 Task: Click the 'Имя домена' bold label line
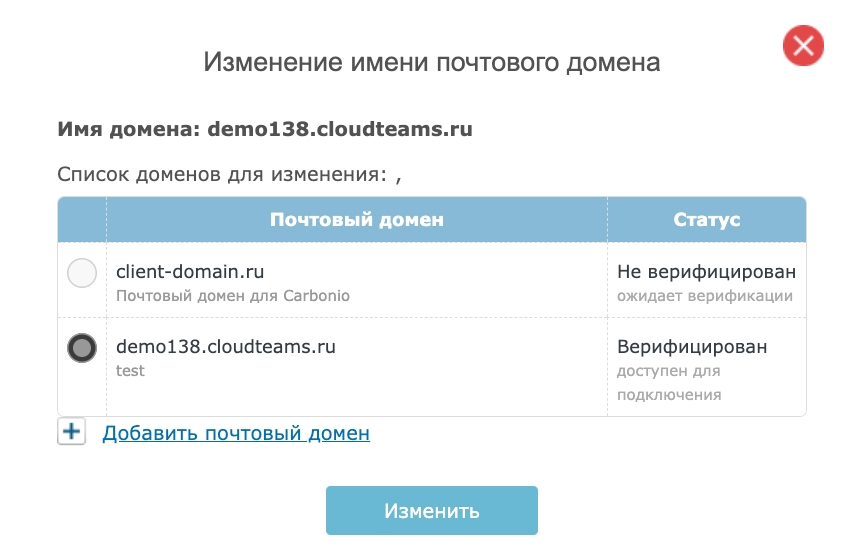264,129
